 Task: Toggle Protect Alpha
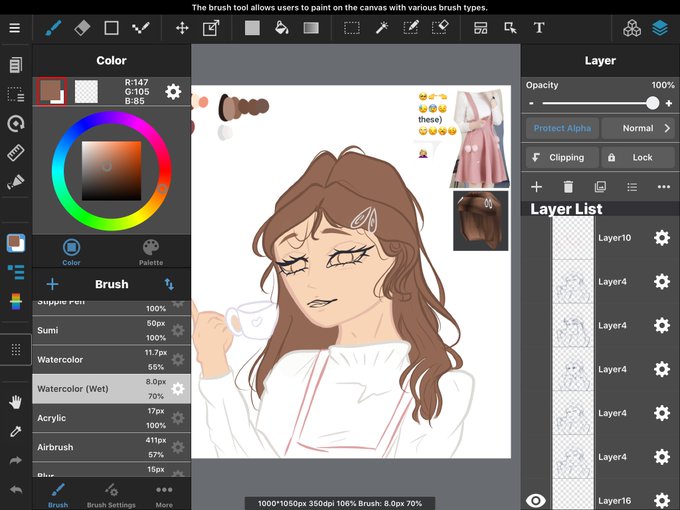(x=562, y=128)
